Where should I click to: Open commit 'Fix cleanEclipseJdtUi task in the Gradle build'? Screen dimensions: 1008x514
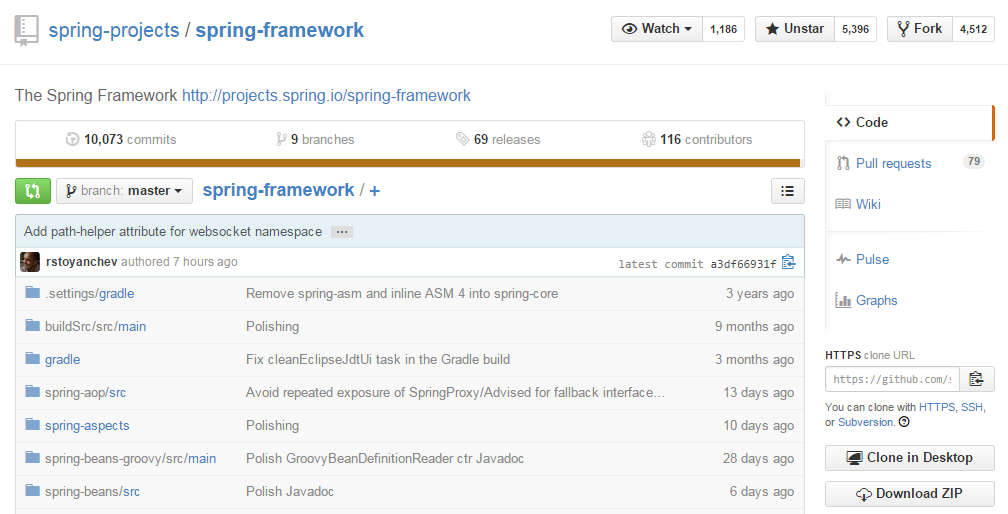pos(377,359)
